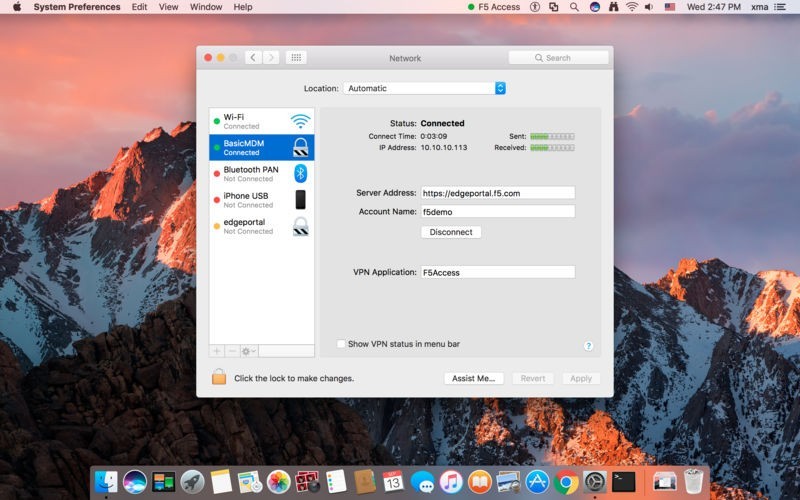800x500 pixels.
Task: Click the iPhone USB device icon
Action: click(x=300, y=199)
